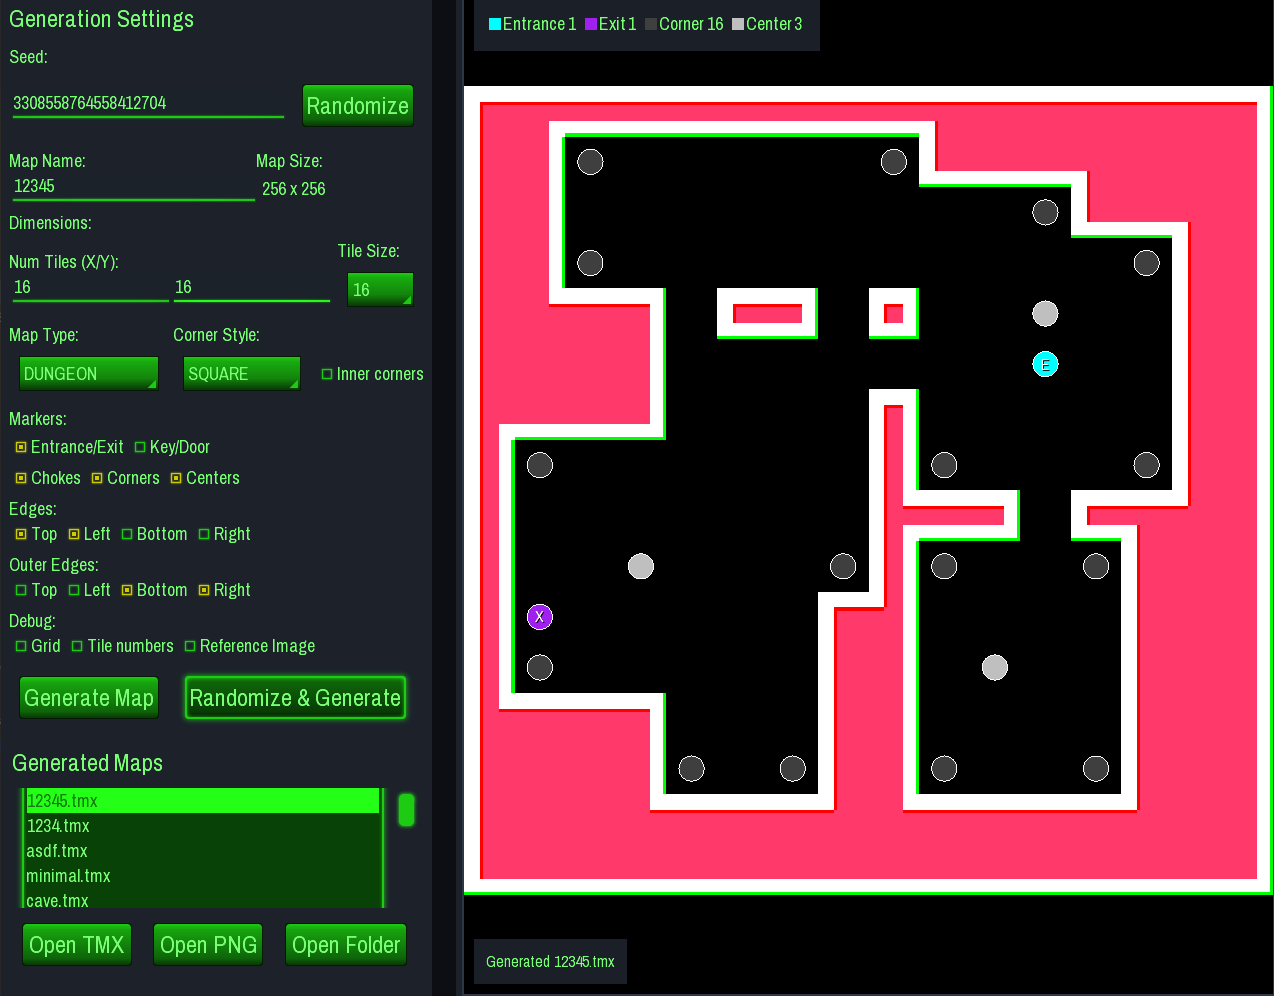Enable the Outer Edges Left checkbox
The image size is (1274, 996).
pos(74,590)
